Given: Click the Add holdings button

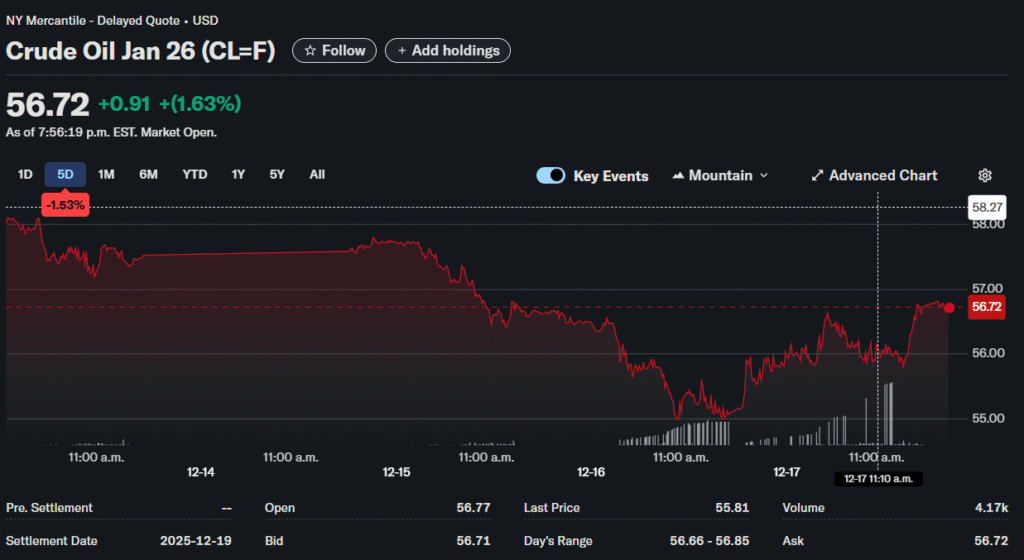Looking at the screenshot, I should point(448,51).
